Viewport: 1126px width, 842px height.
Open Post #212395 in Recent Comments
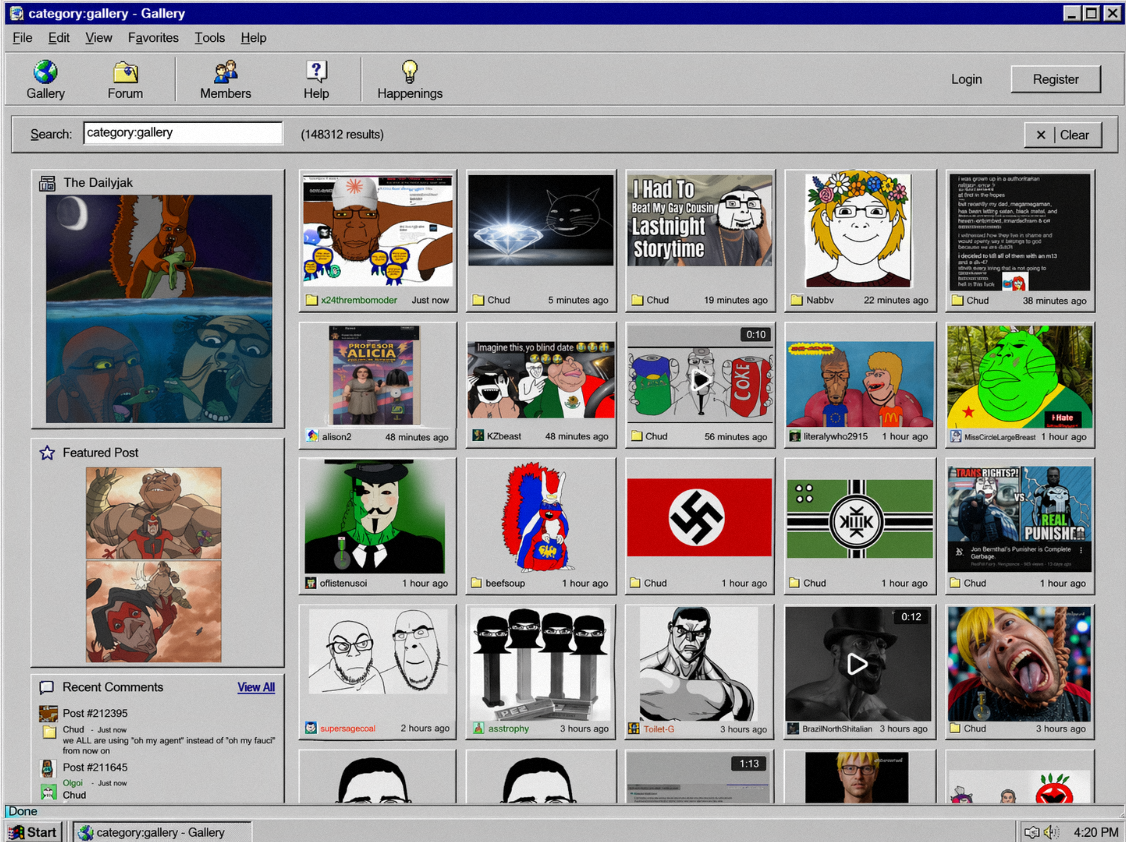(95, 714)
